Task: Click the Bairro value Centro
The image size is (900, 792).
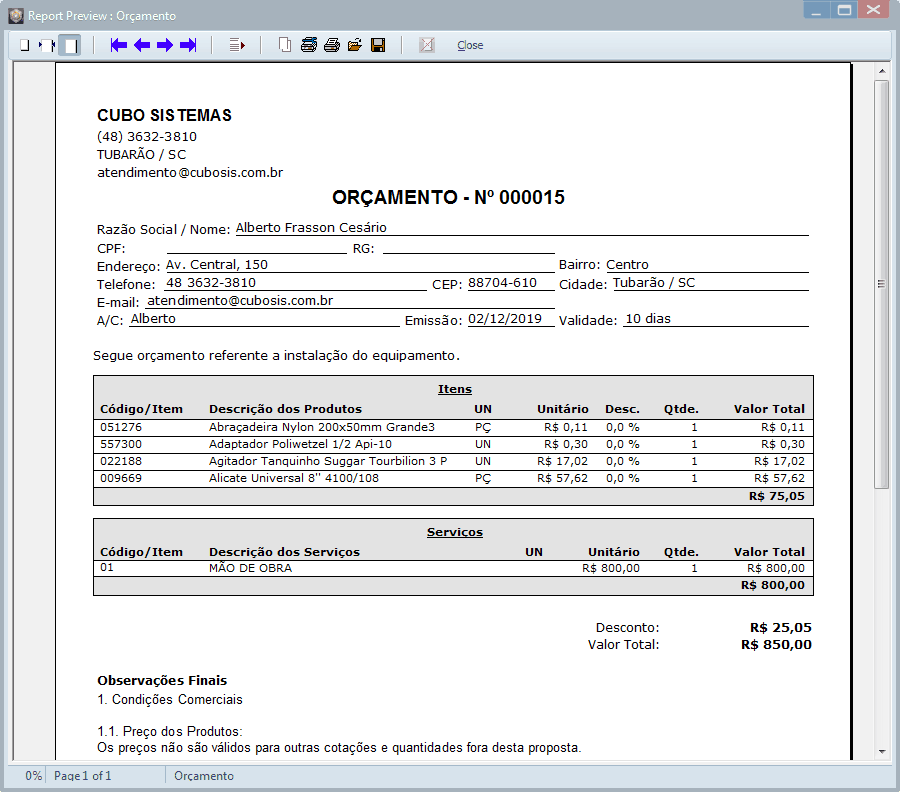Action: (627, 265)
